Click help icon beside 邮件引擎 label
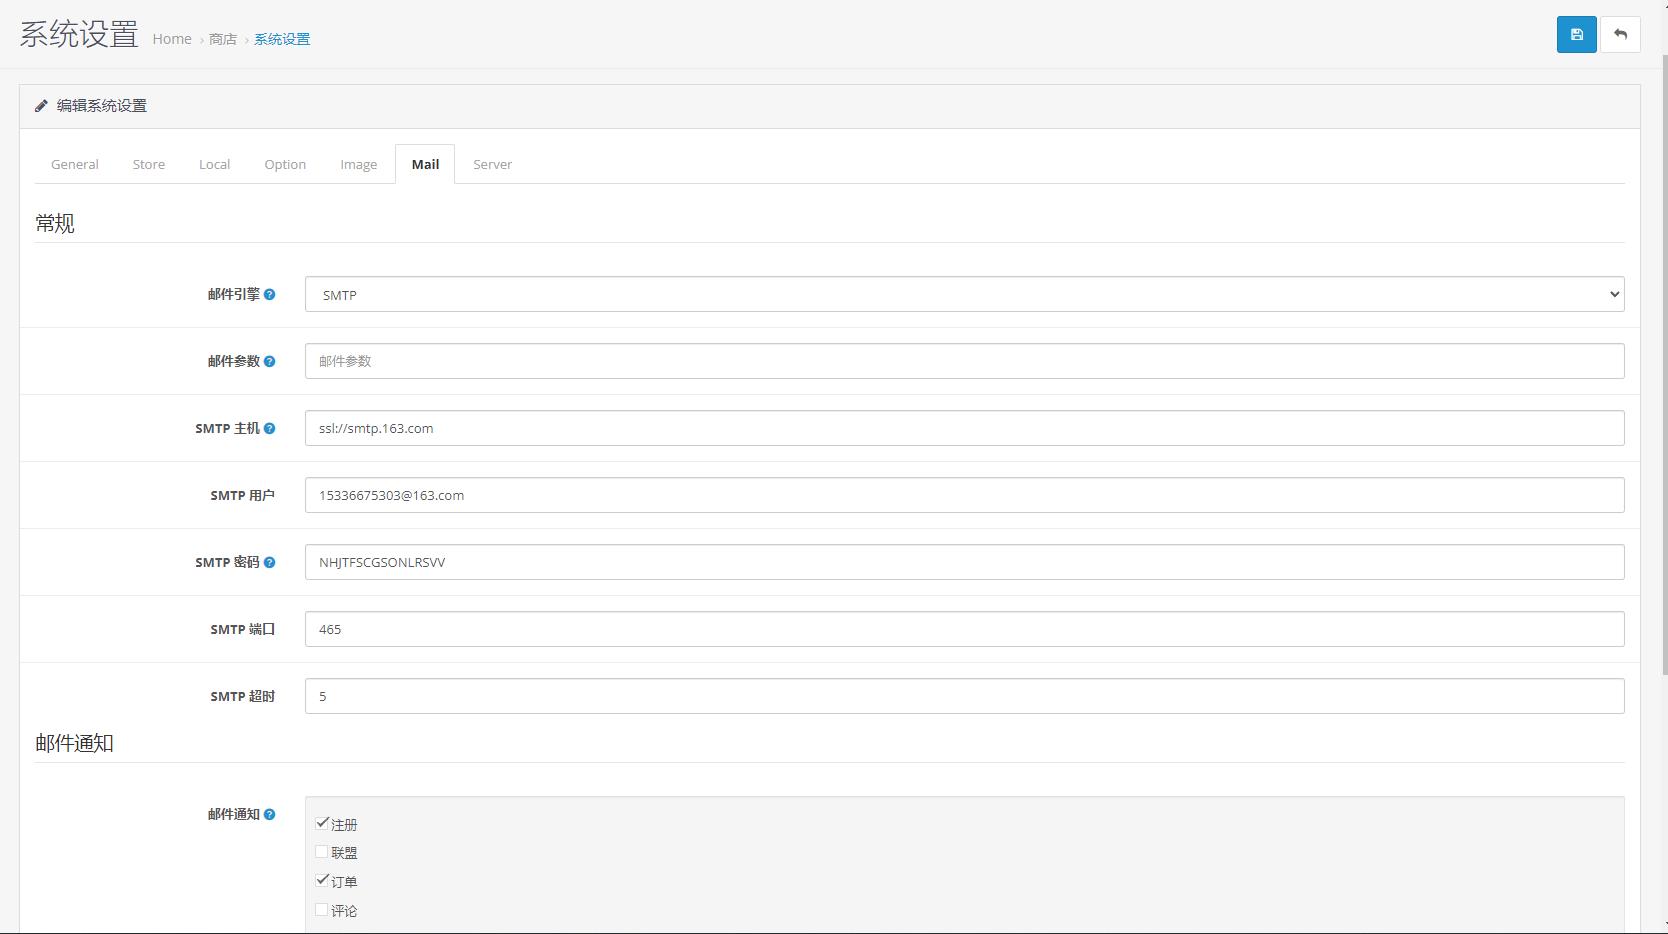Viewport: 1668px width, 934px height. click(x=269, y=295)
